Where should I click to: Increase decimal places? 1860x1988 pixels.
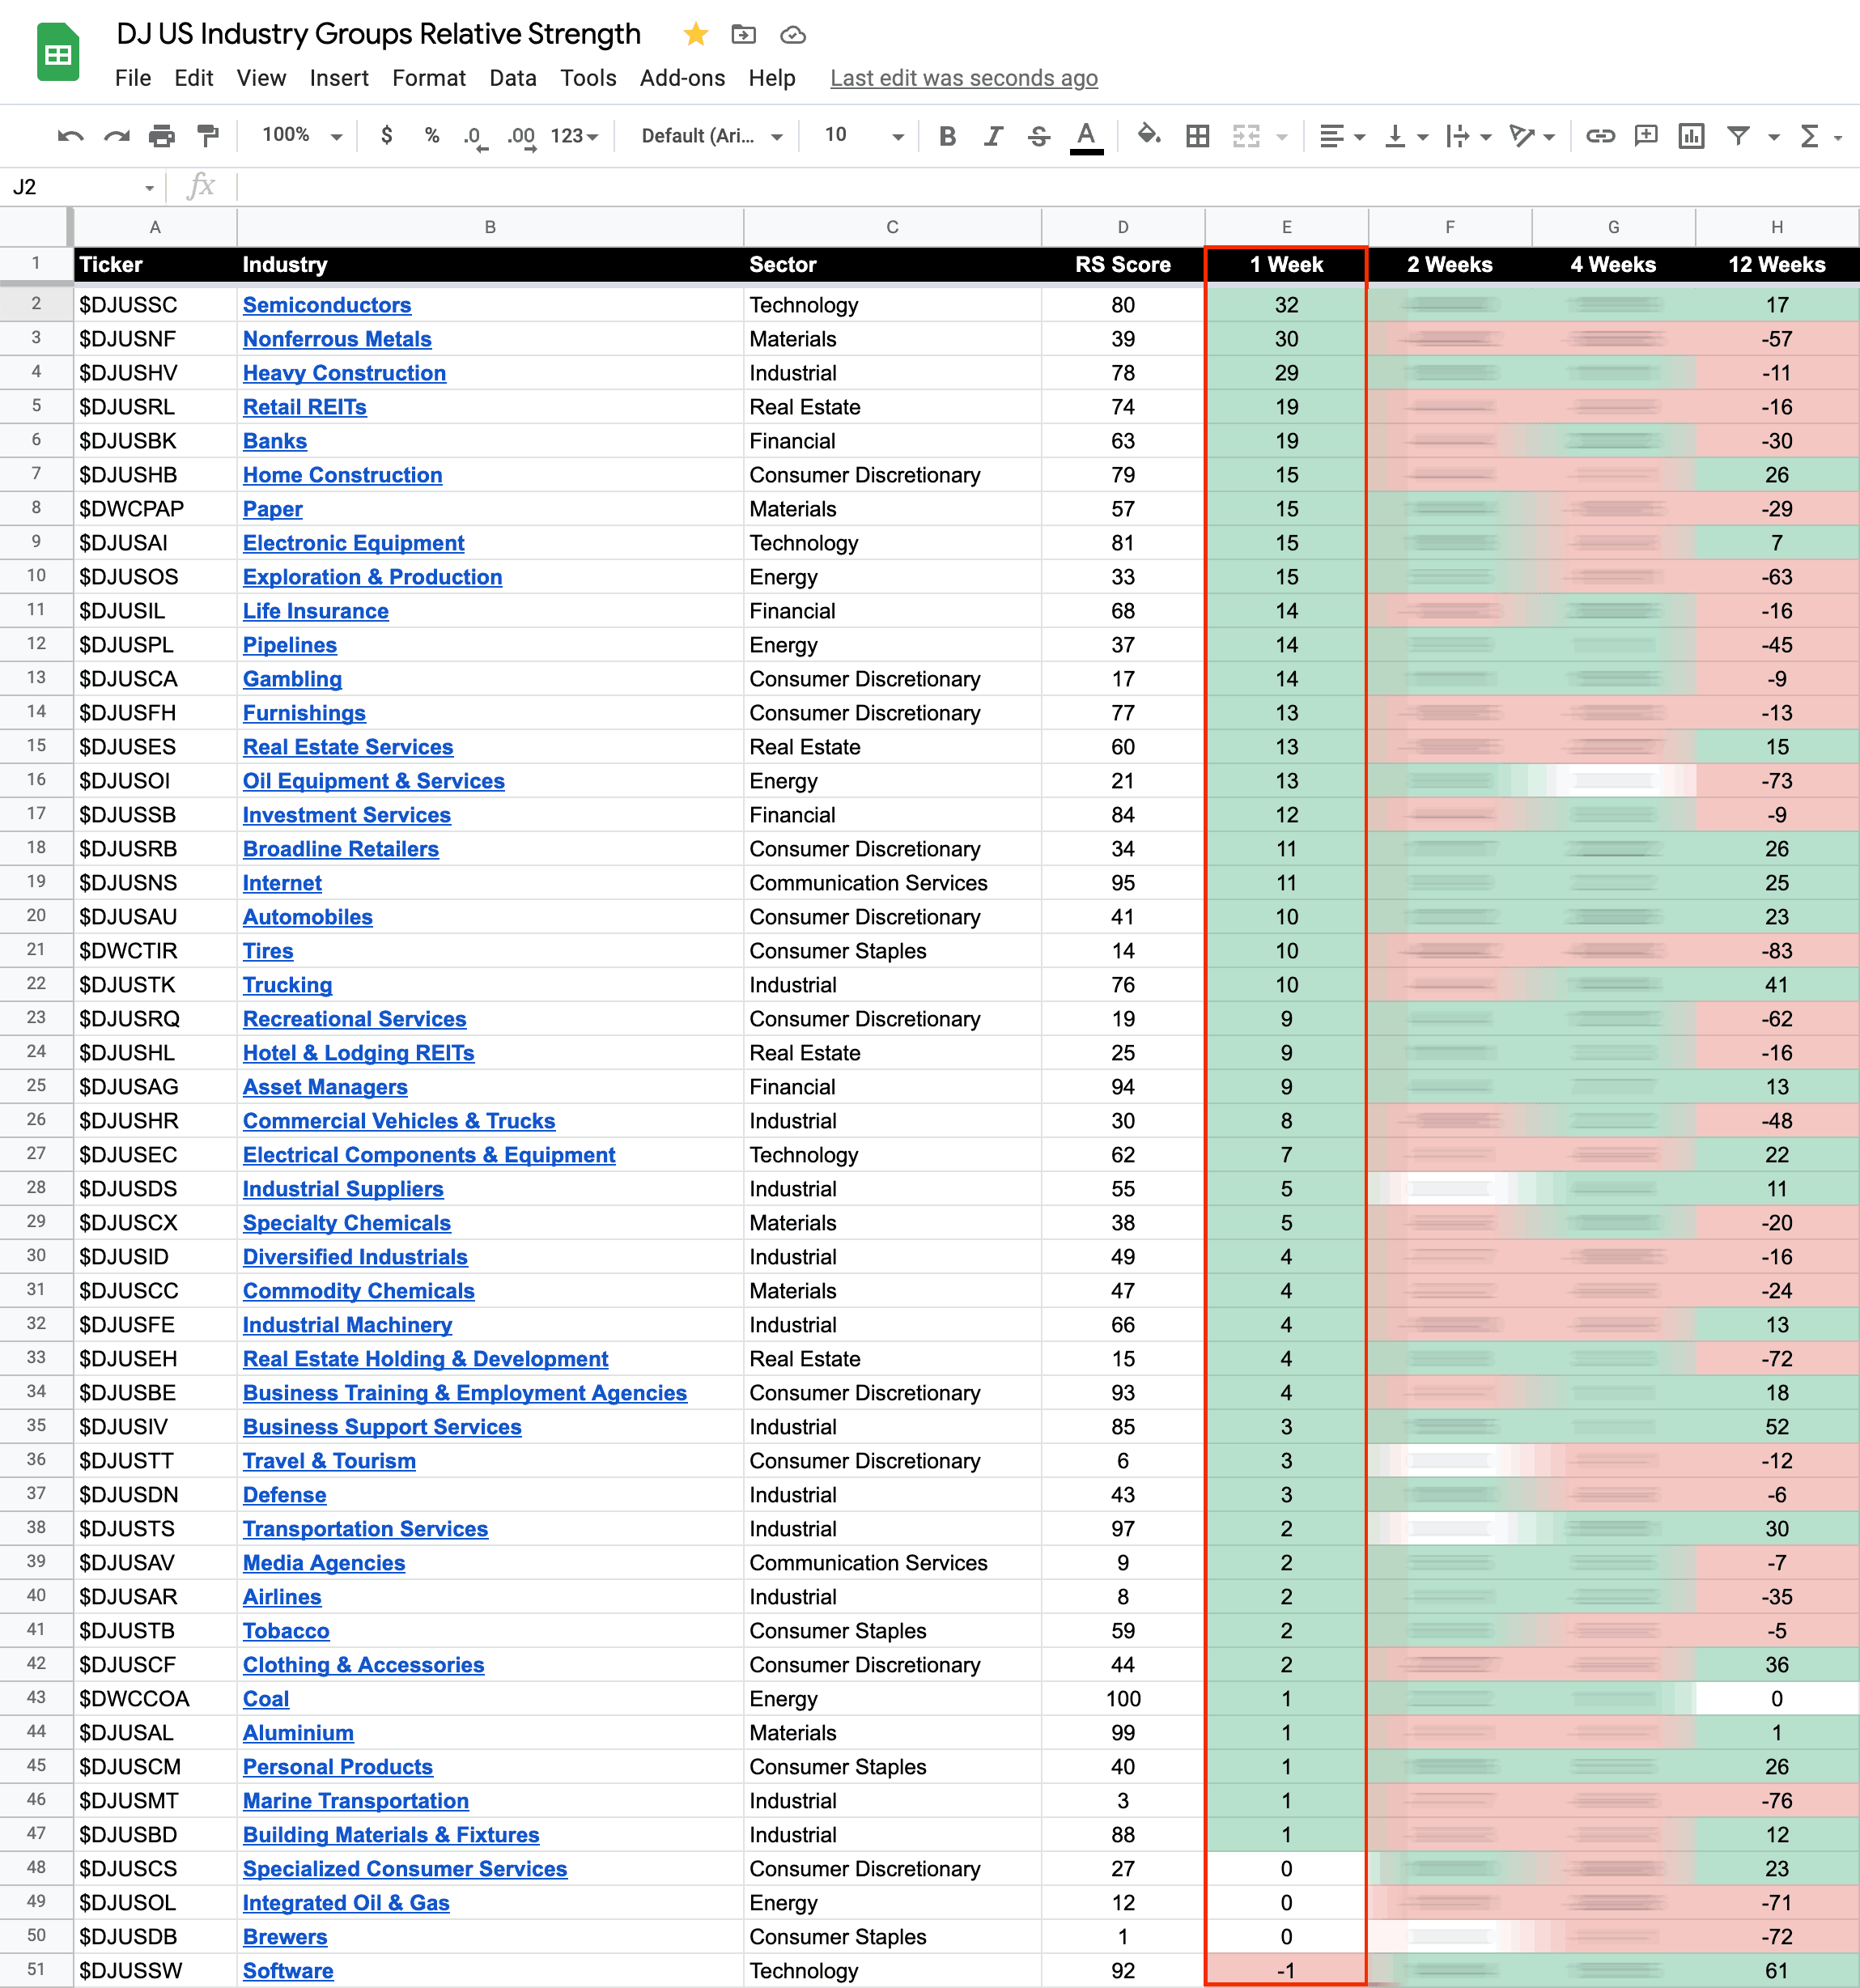point(521,137)
